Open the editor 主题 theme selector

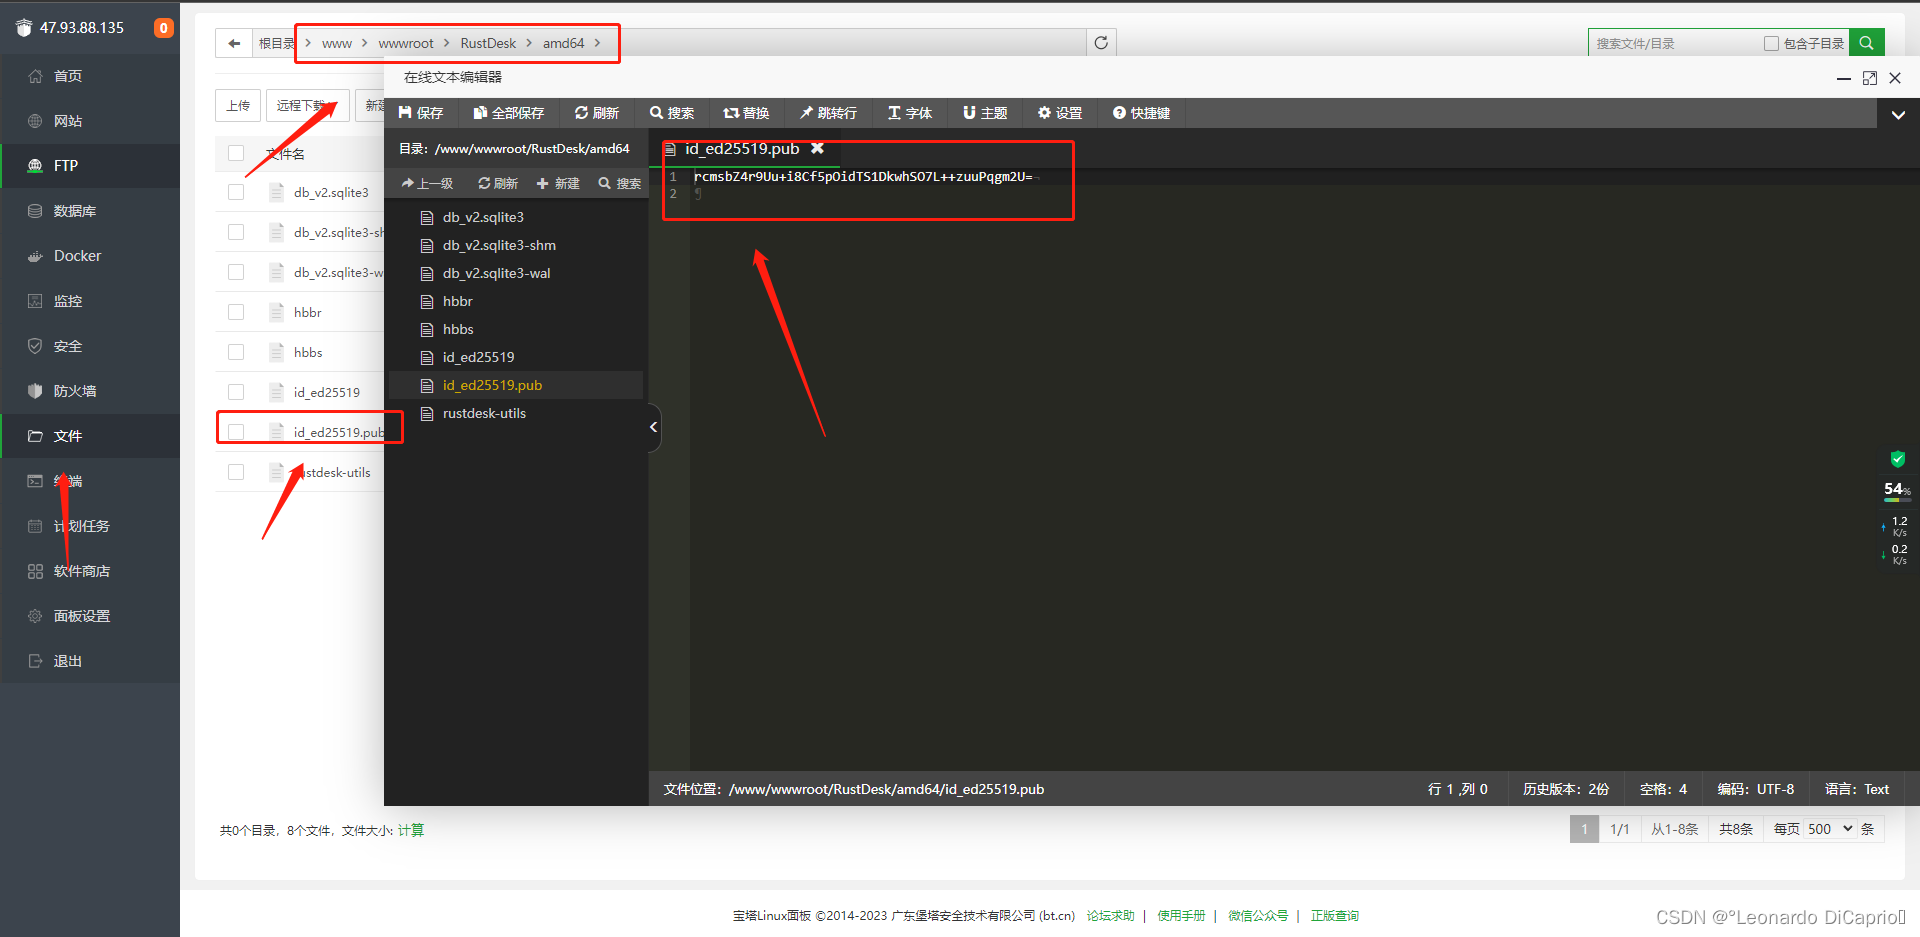pyautogui.click(x=984, y=112)
